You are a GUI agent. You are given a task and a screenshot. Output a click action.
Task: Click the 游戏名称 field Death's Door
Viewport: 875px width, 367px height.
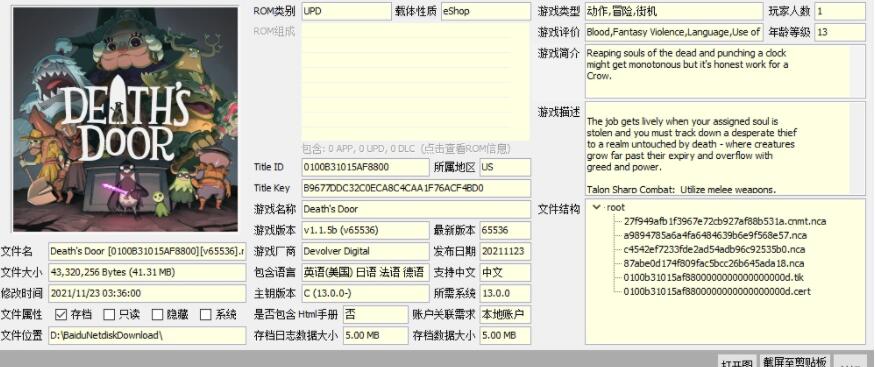(x=416, y=209)
